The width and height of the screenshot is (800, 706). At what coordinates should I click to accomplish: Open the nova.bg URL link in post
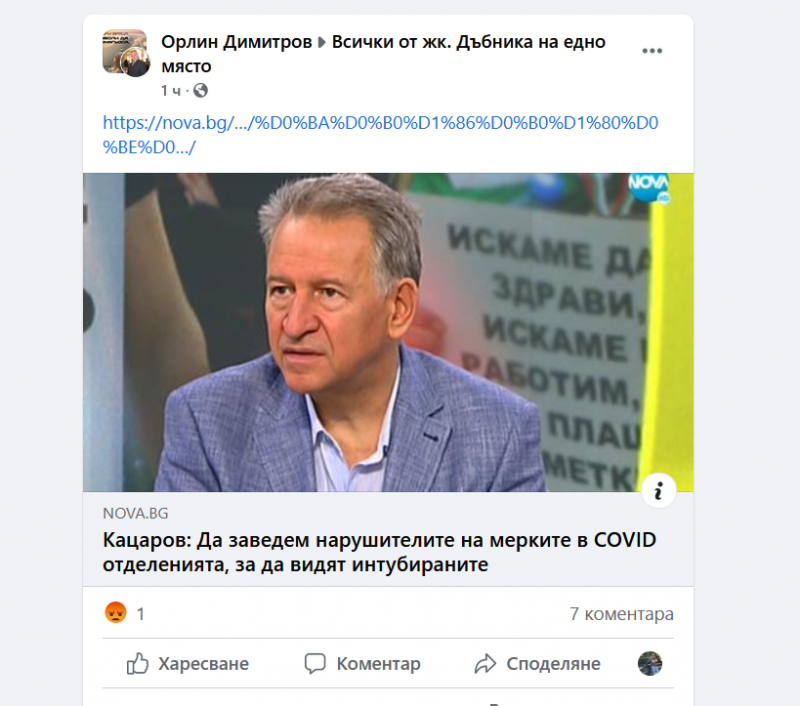[x=381, y=135]
